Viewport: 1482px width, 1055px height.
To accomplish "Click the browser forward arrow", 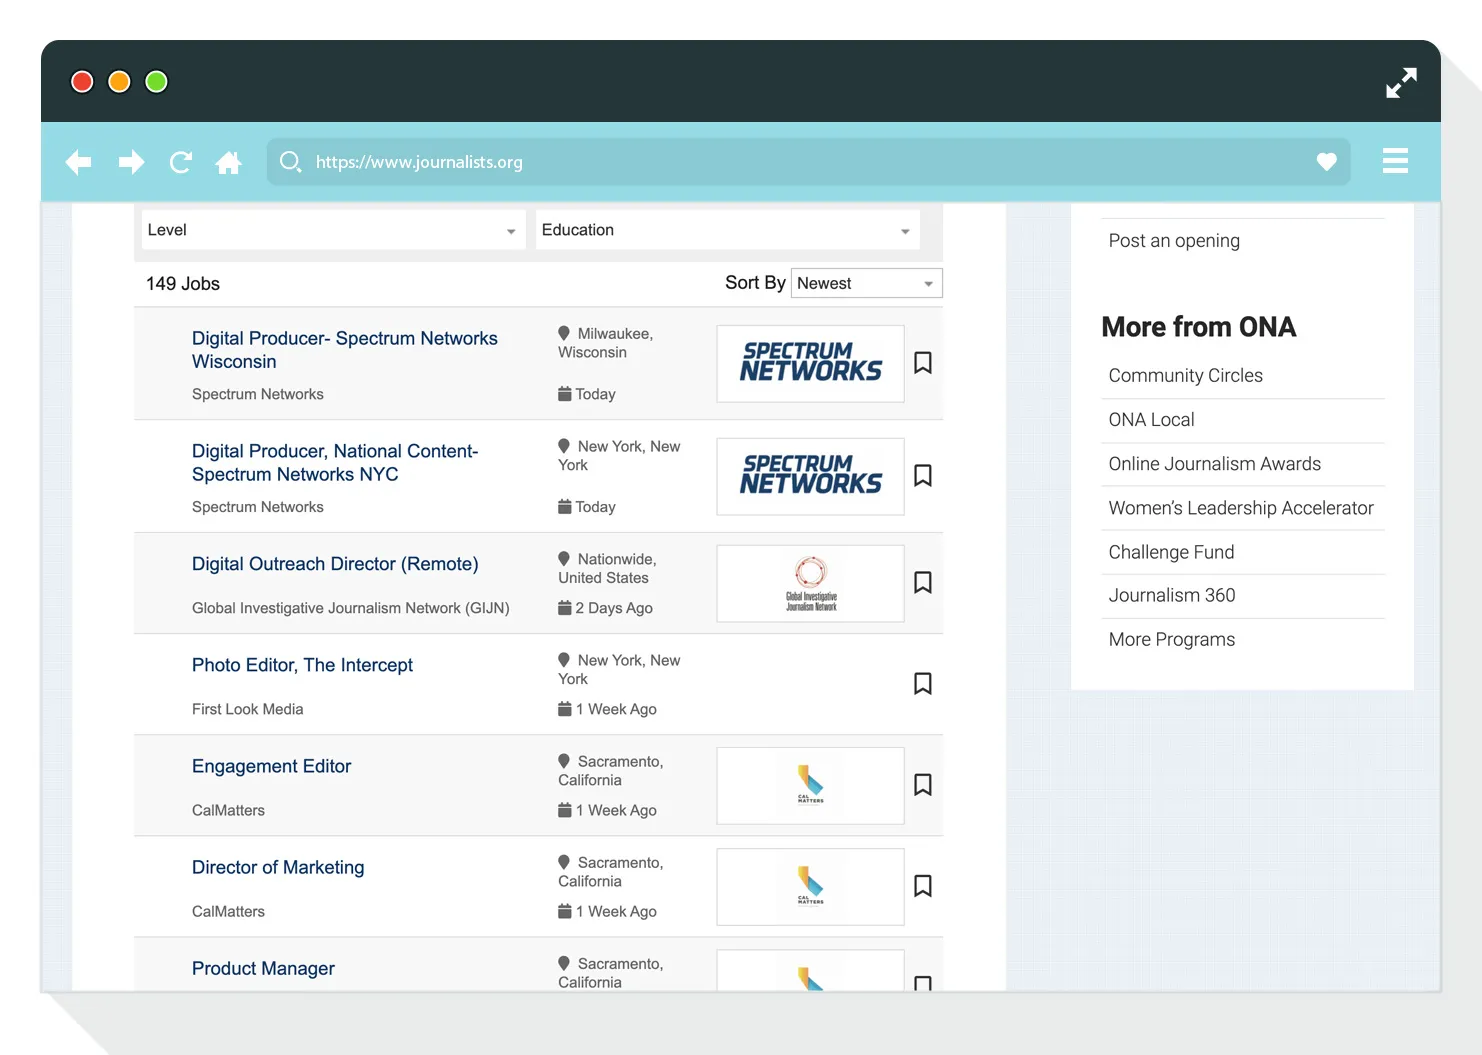I will 131,162.
